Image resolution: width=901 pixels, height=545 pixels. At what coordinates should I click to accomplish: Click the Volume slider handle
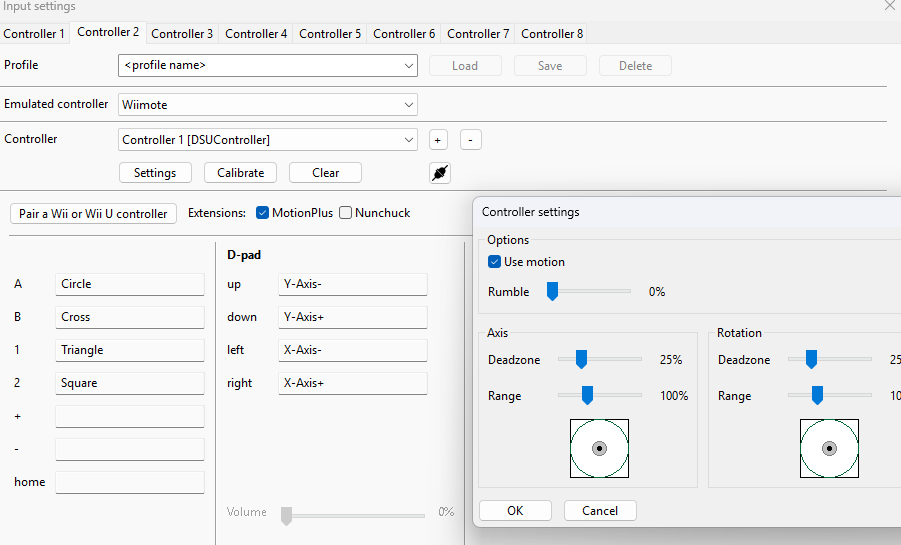click(286, 516)
